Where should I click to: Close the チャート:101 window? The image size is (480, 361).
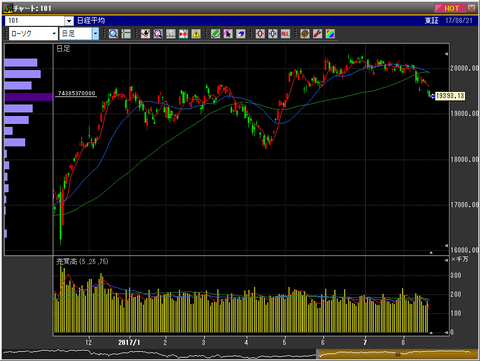click(x=471, y=8)
